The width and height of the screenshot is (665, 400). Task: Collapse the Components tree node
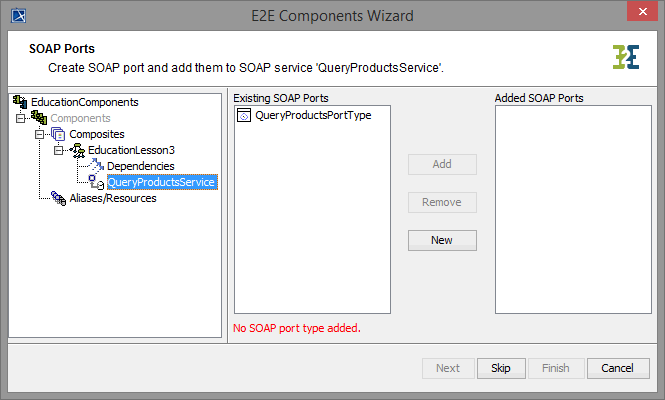(20, 118)
